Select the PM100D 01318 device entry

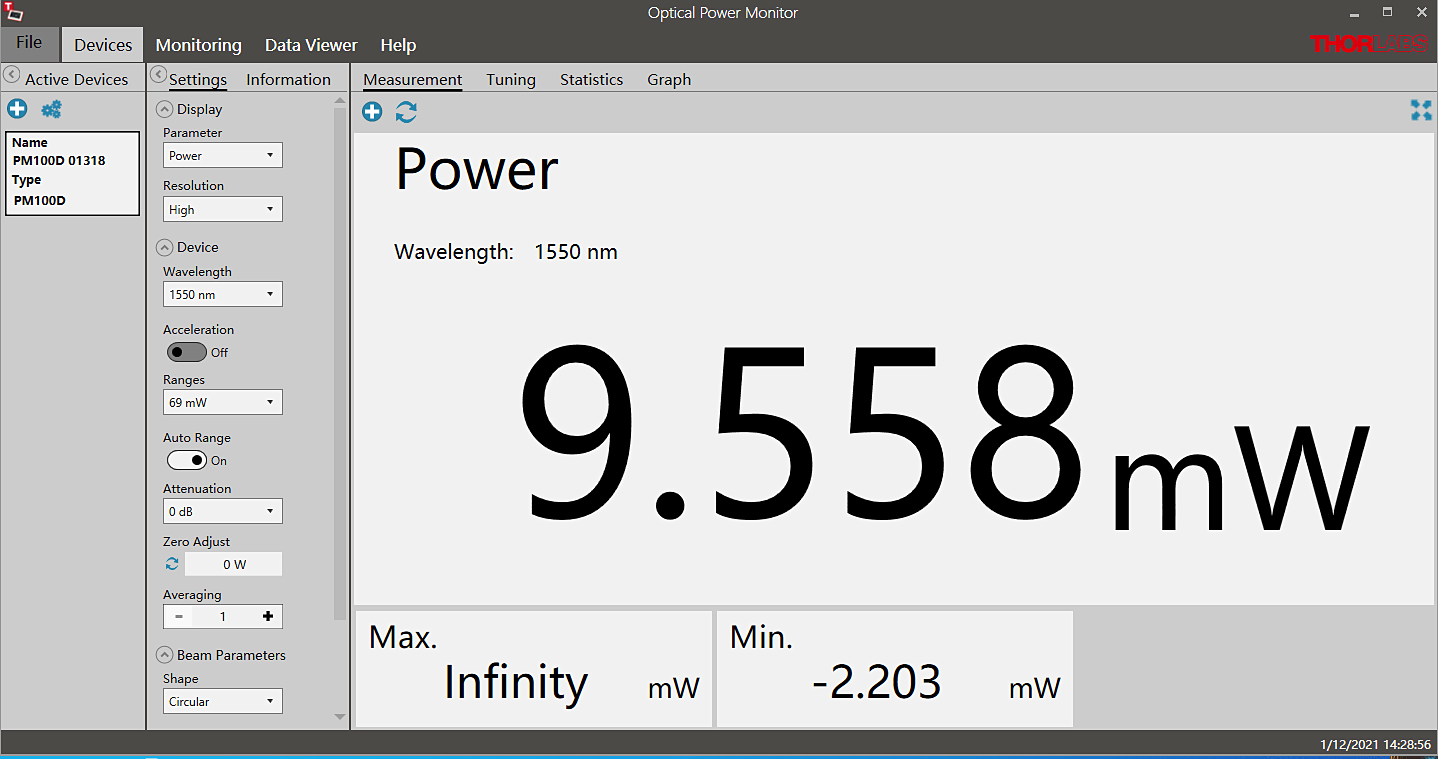(72, 173)
